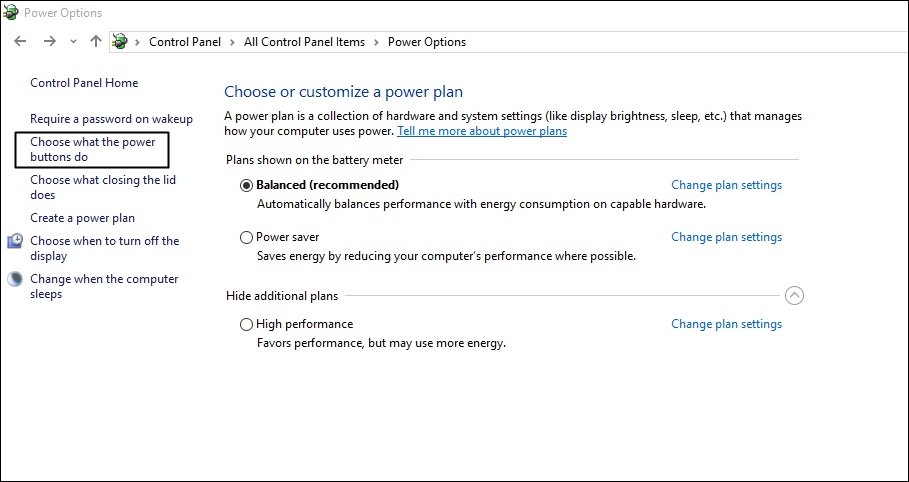909x482 pixels.
Task: Select the Power saver plan
Action: pos(247,238)
